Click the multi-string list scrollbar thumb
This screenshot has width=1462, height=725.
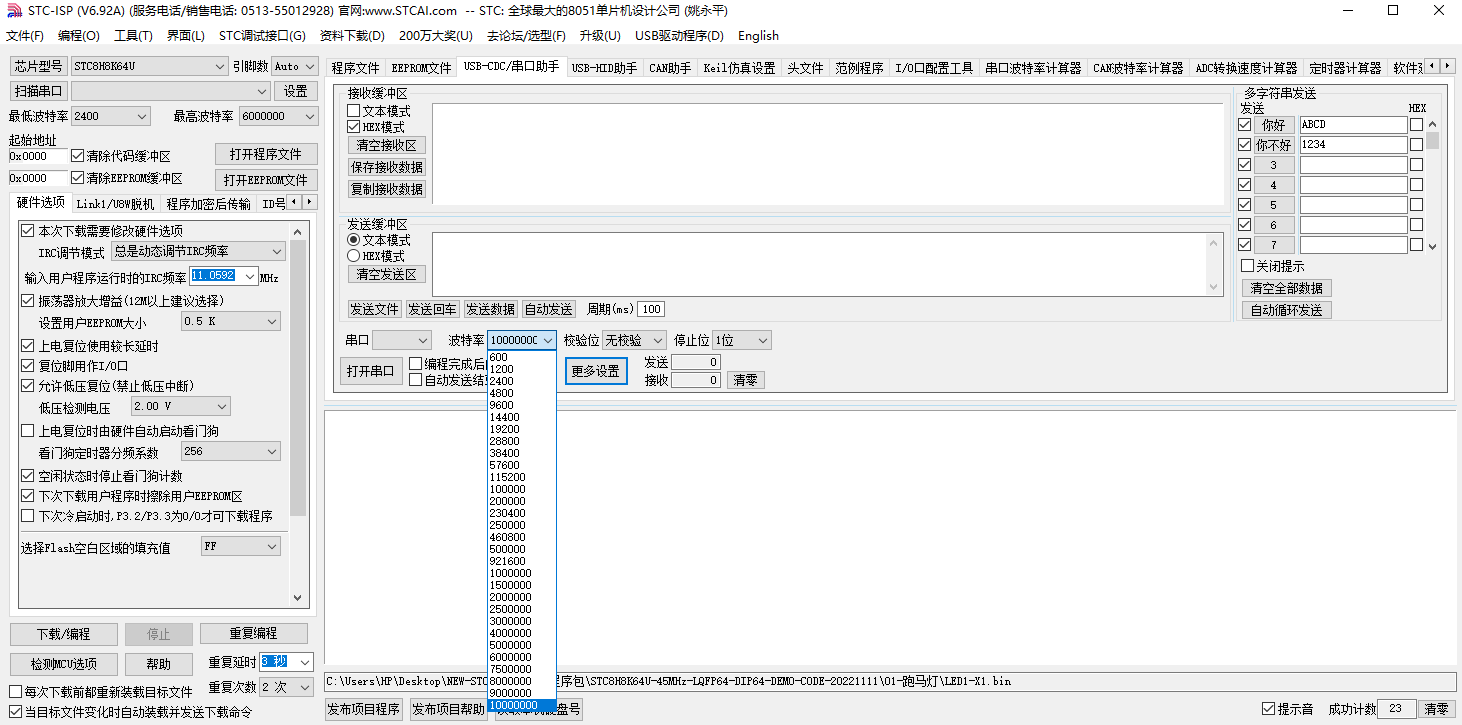tap(1432, 139)
